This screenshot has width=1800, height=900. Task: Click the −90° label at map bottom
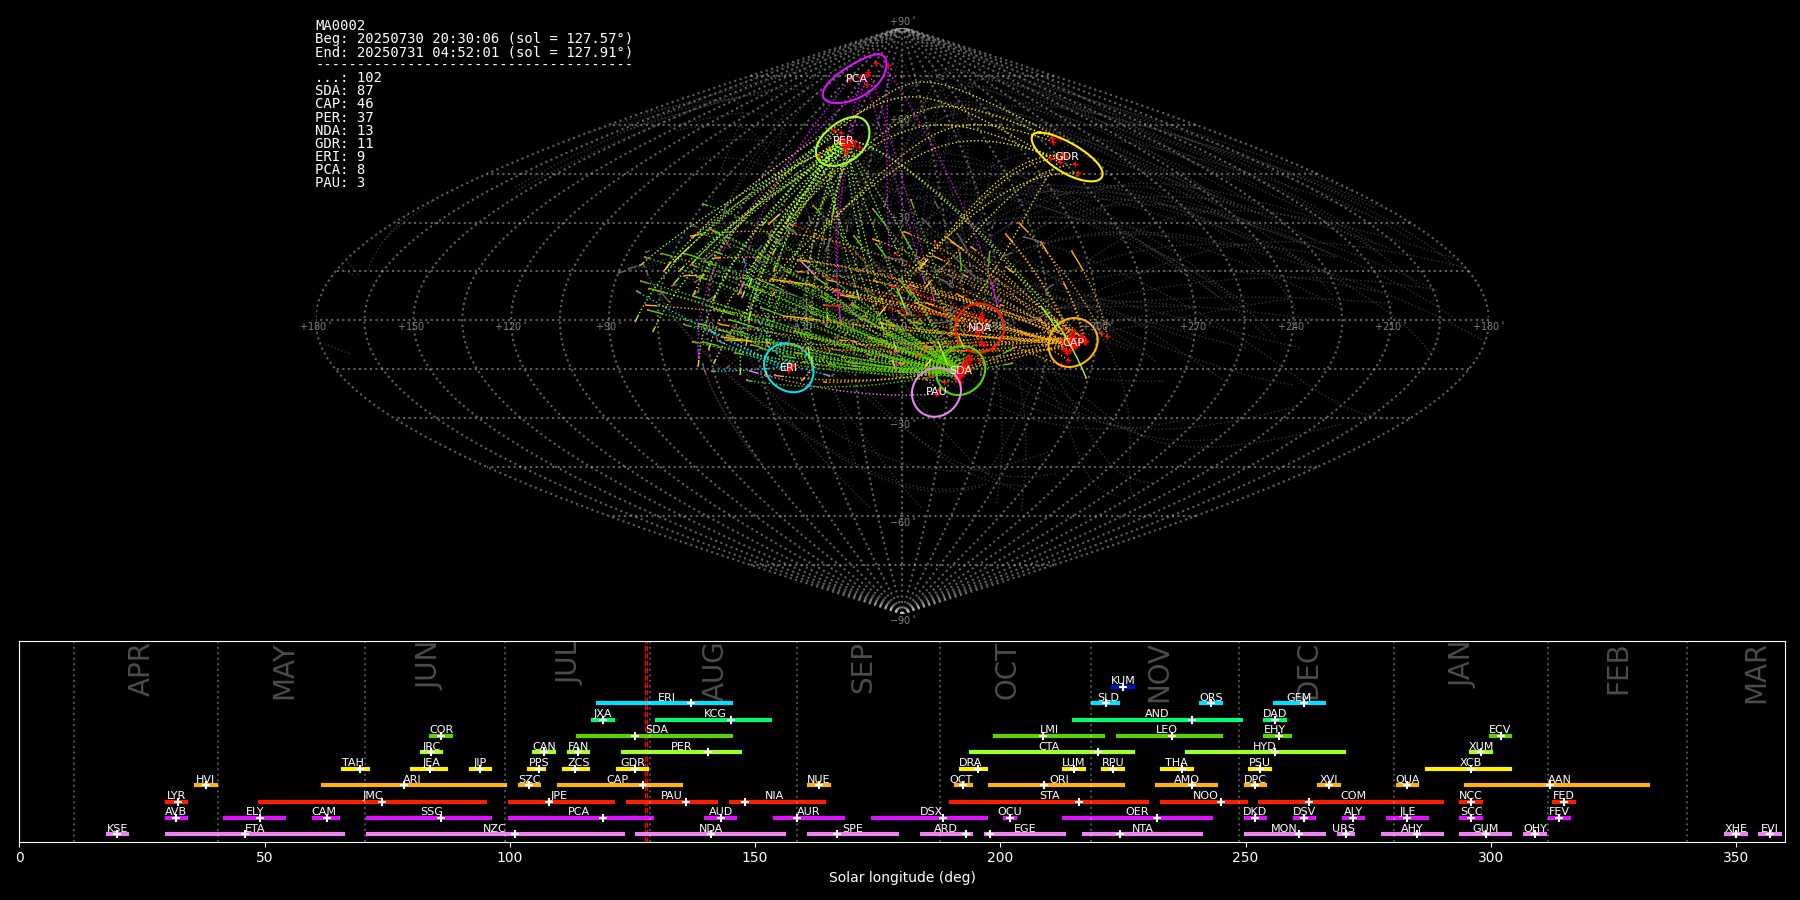click(x=902, y=621)
